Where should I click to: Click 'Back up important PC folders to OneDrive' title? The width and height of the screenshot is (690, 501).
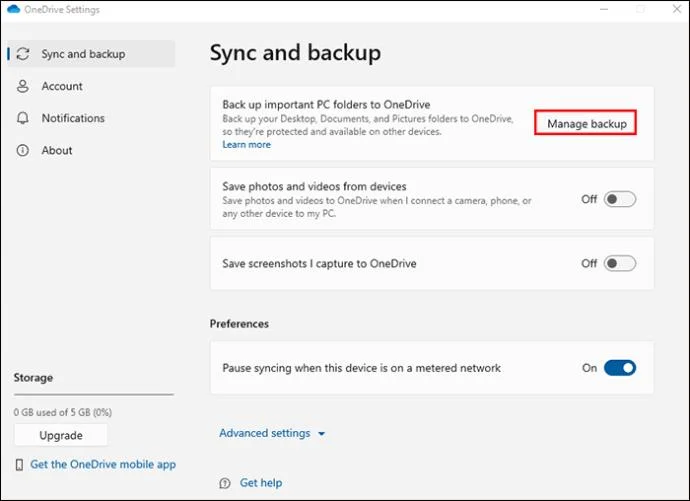click(326, 105)
